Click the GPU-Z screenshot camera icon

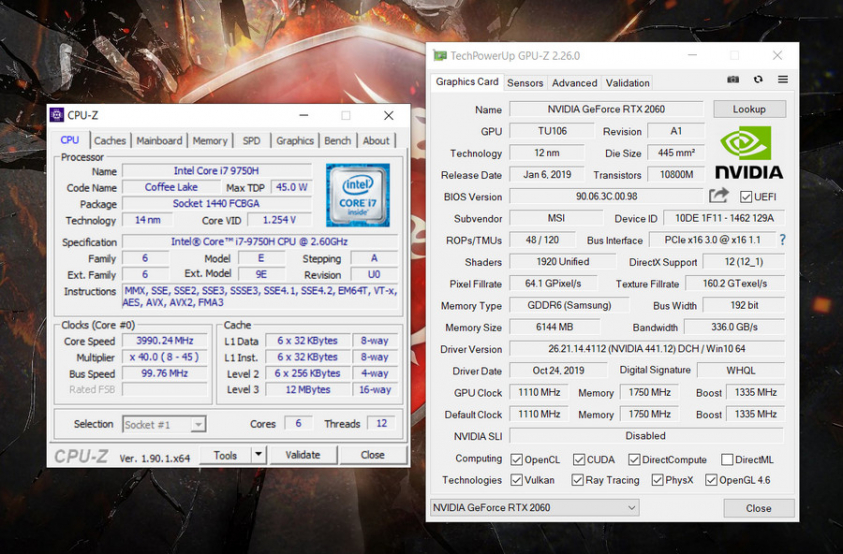(733, 80)
